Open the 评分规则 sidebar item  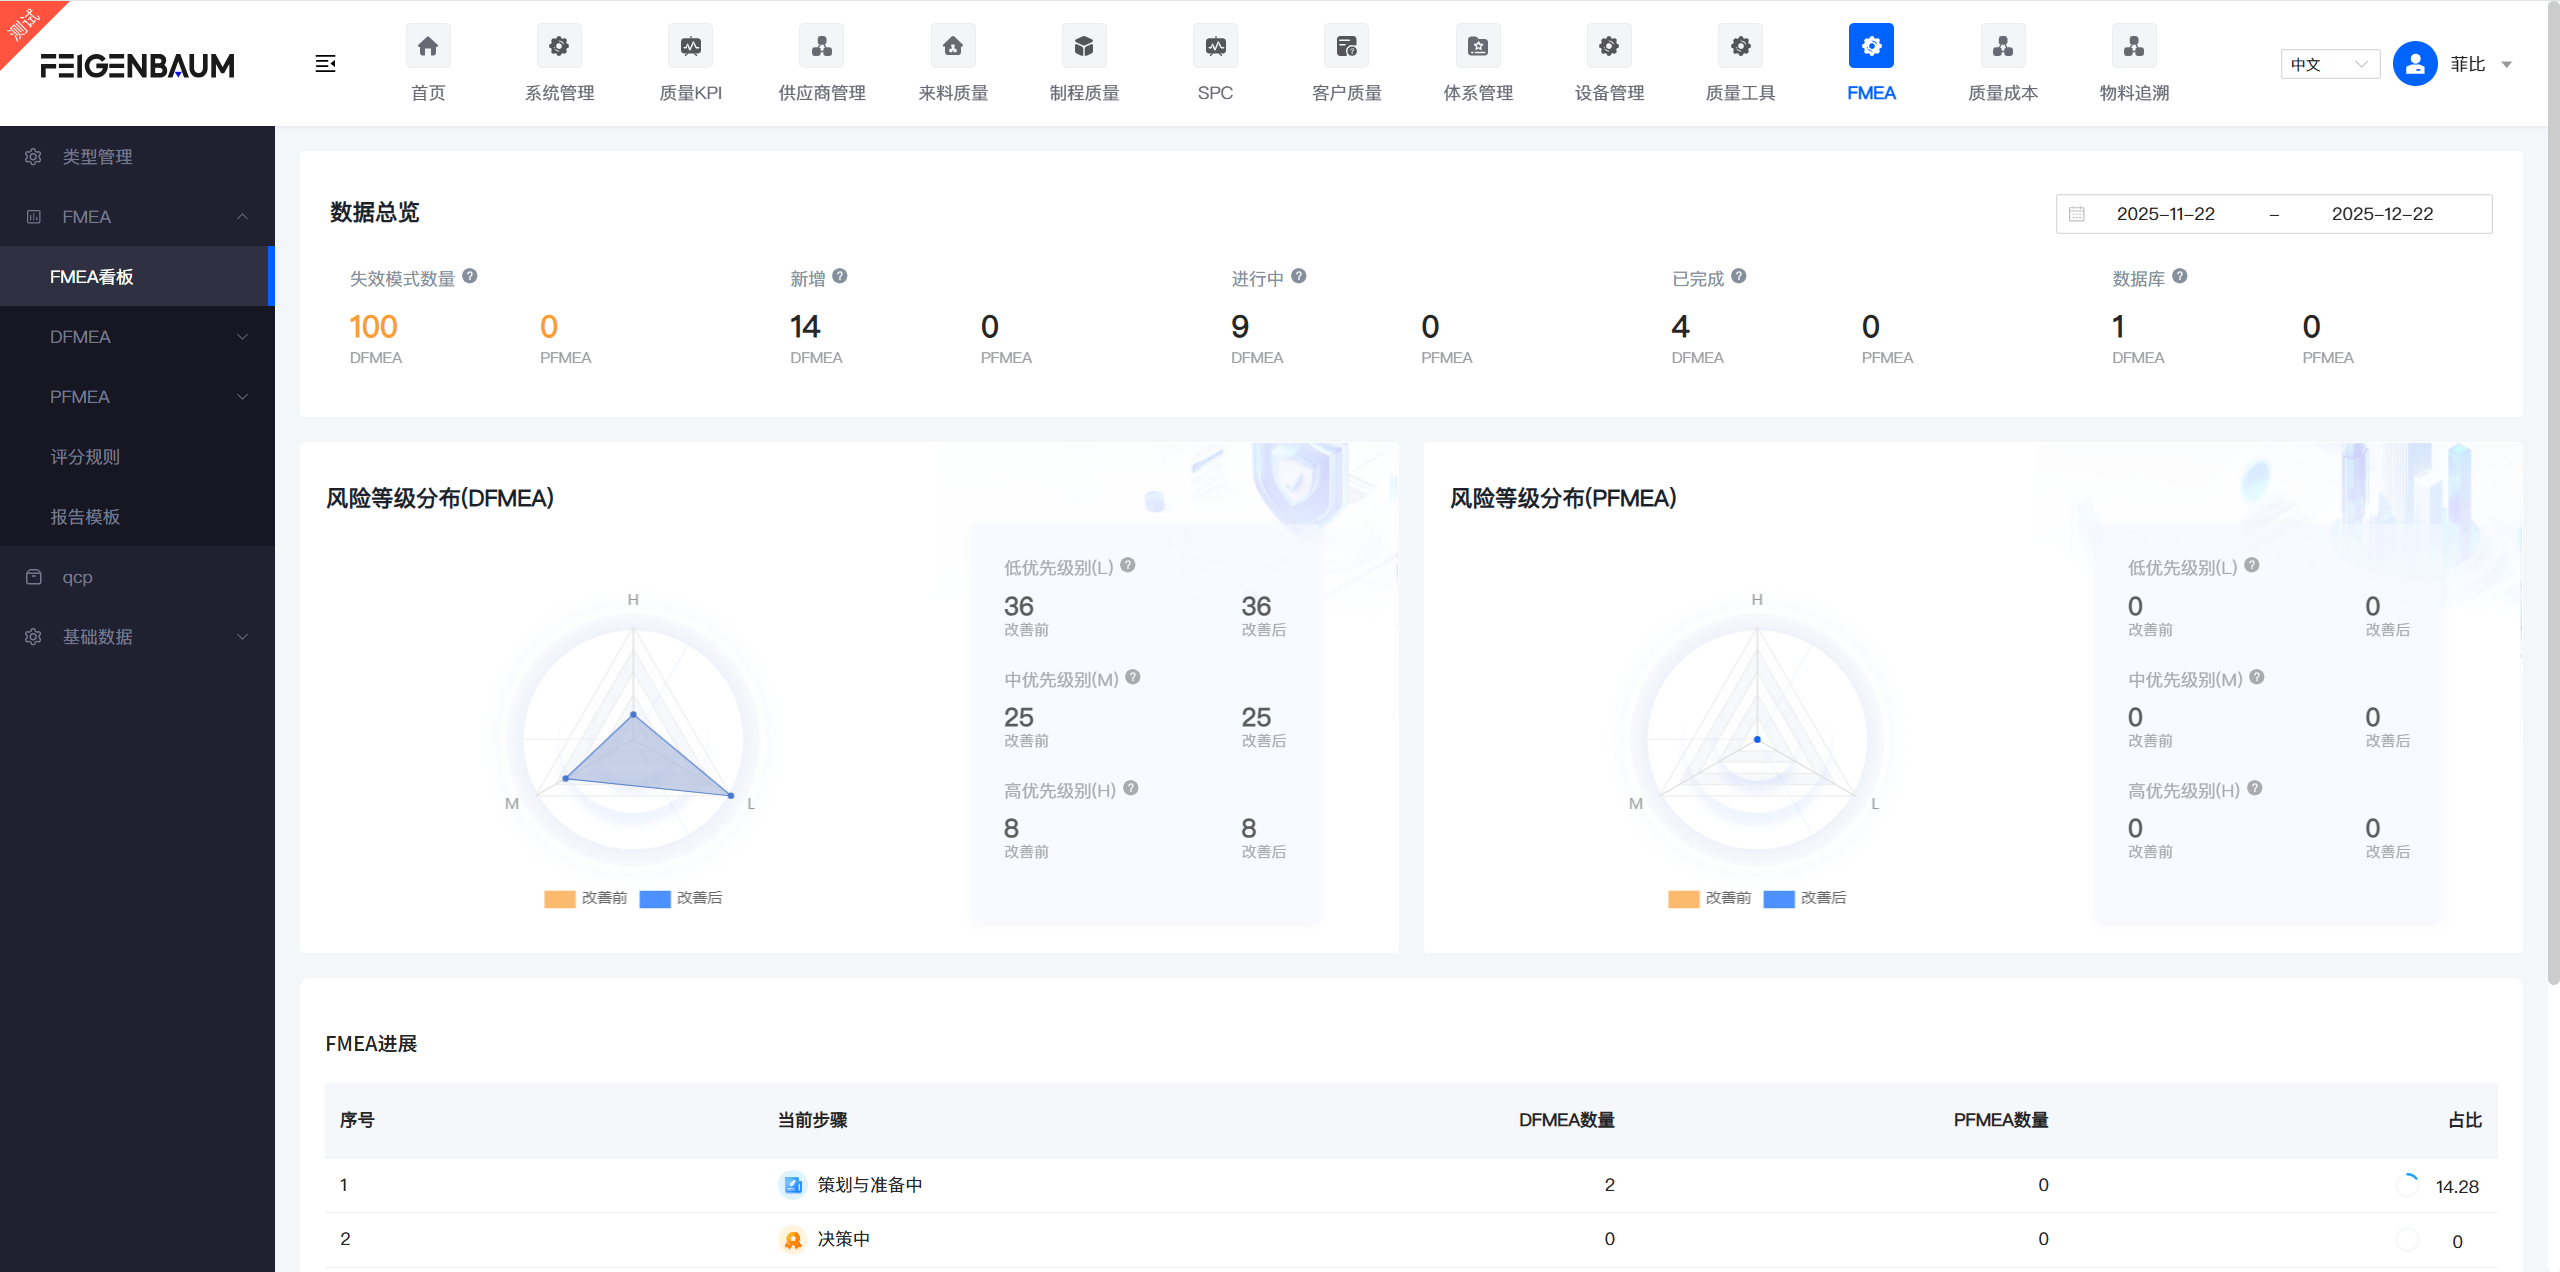tap(85, 457)
